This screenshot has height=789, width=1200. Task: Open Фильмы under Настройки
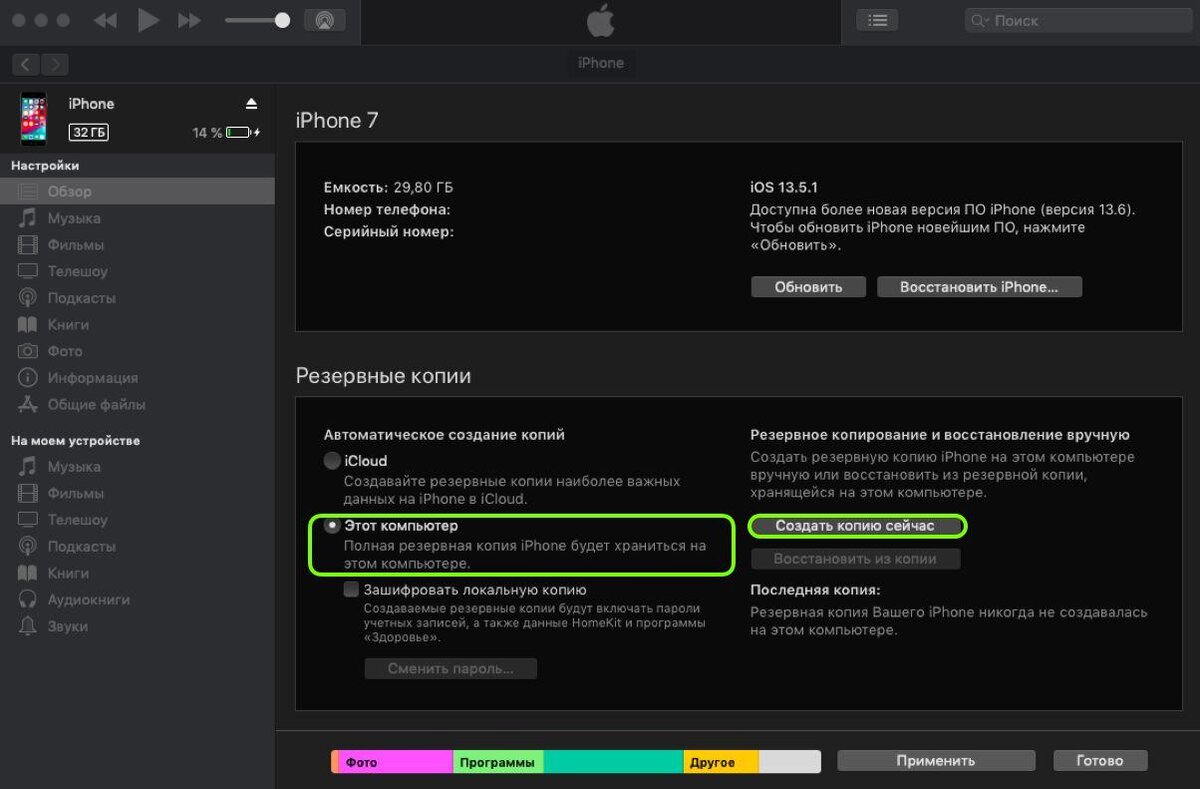click(x=137, y=245)
